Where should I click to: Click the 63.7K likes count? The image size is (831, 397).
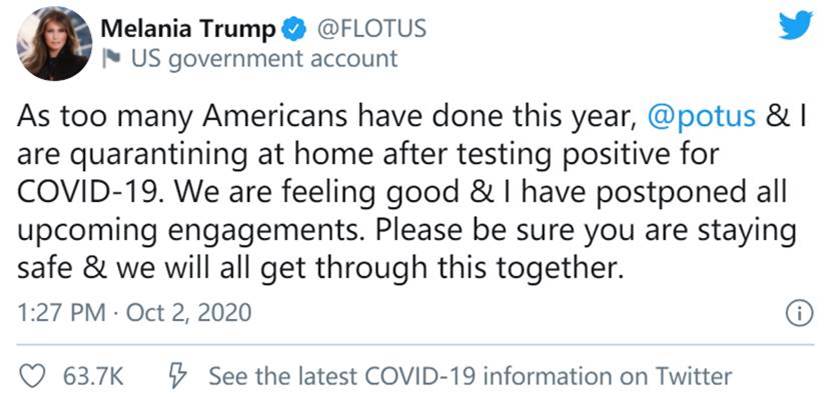pyautogui.click(x=93, y=377)
